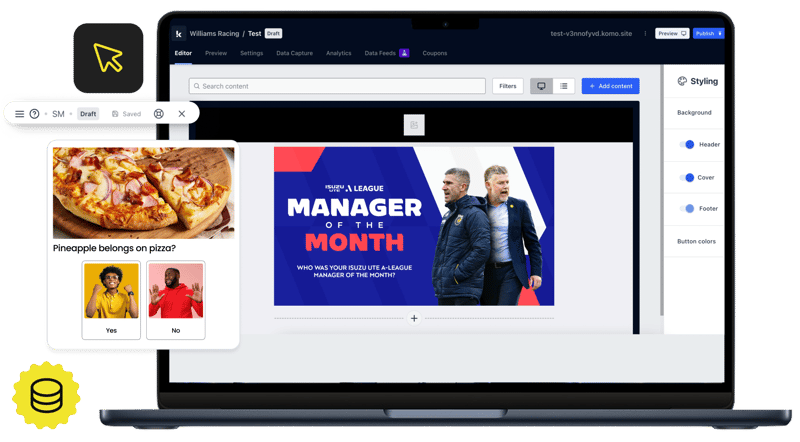The width and height of the screenshot is (800, 442).
Task: Open the Data Capture tab
Action: 294,53
